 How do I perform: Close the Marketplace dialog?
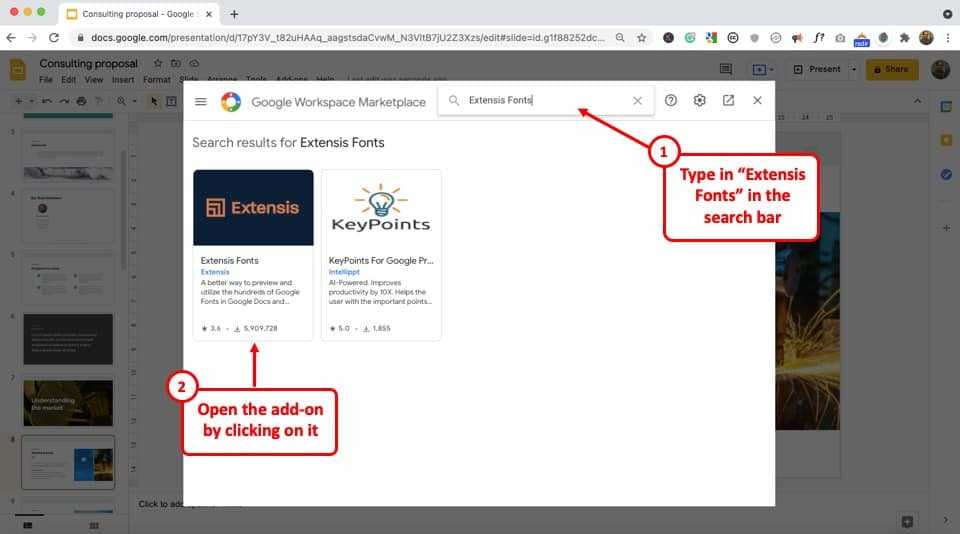tap(757, 101)
